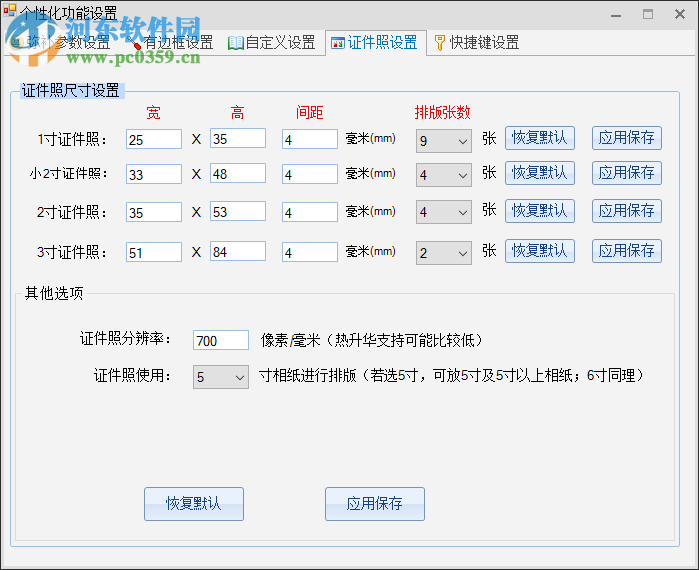Apply and save the 2寸证件照 row
The height and width of the screenshot is (570, 699).
tap(627, 211)
